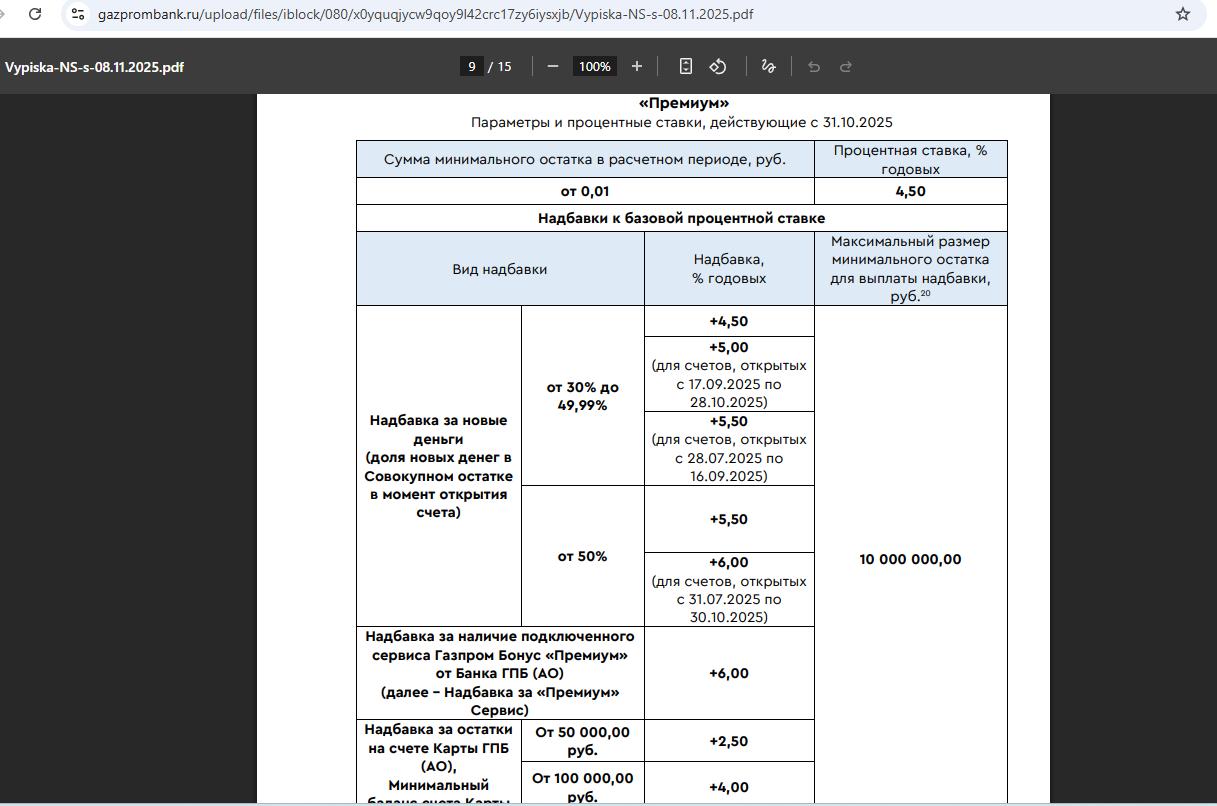Select the page number field showing 9
Image resolution: width=1217 pixels, height=806 pixels.
pos(470,67)
